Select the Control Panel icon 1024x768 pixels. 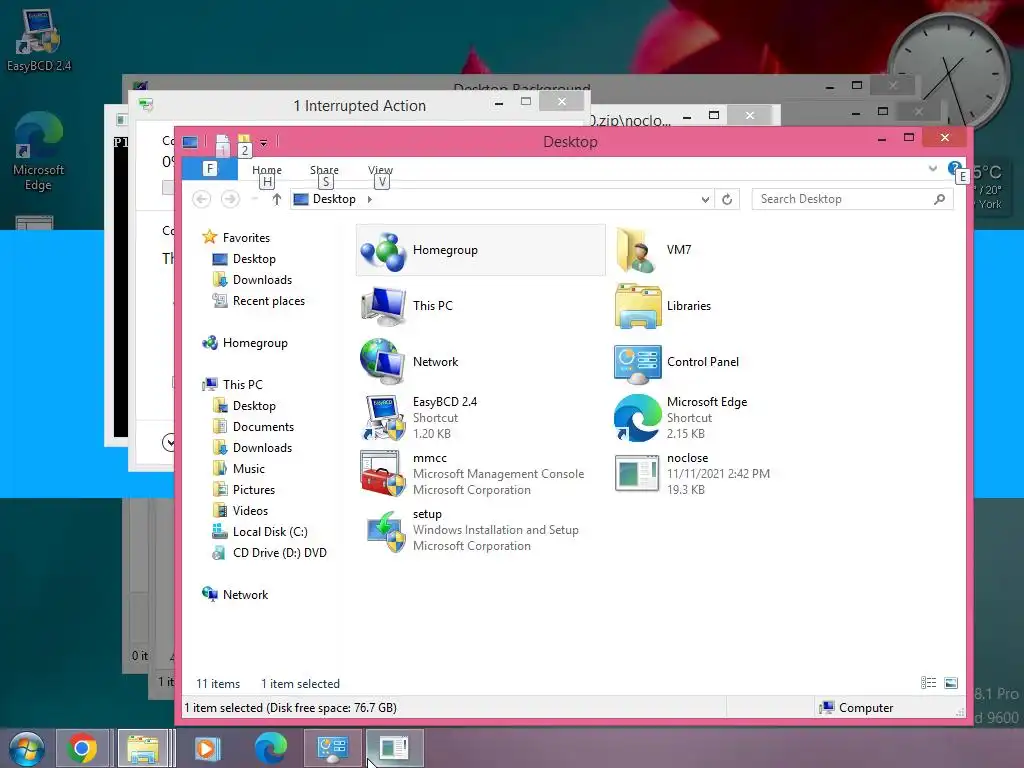(x=637, y=362)
